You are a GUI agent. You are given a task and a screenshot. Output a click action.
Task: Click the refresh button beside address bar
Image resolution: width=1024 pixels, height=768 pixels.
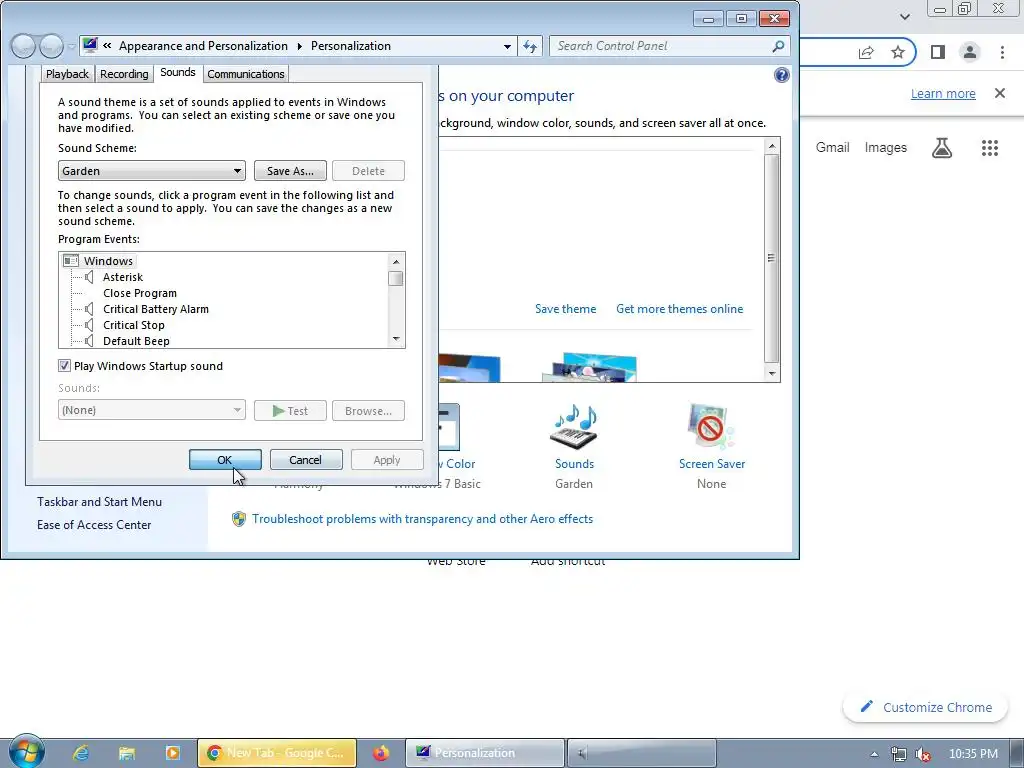(x=530, y=46)
